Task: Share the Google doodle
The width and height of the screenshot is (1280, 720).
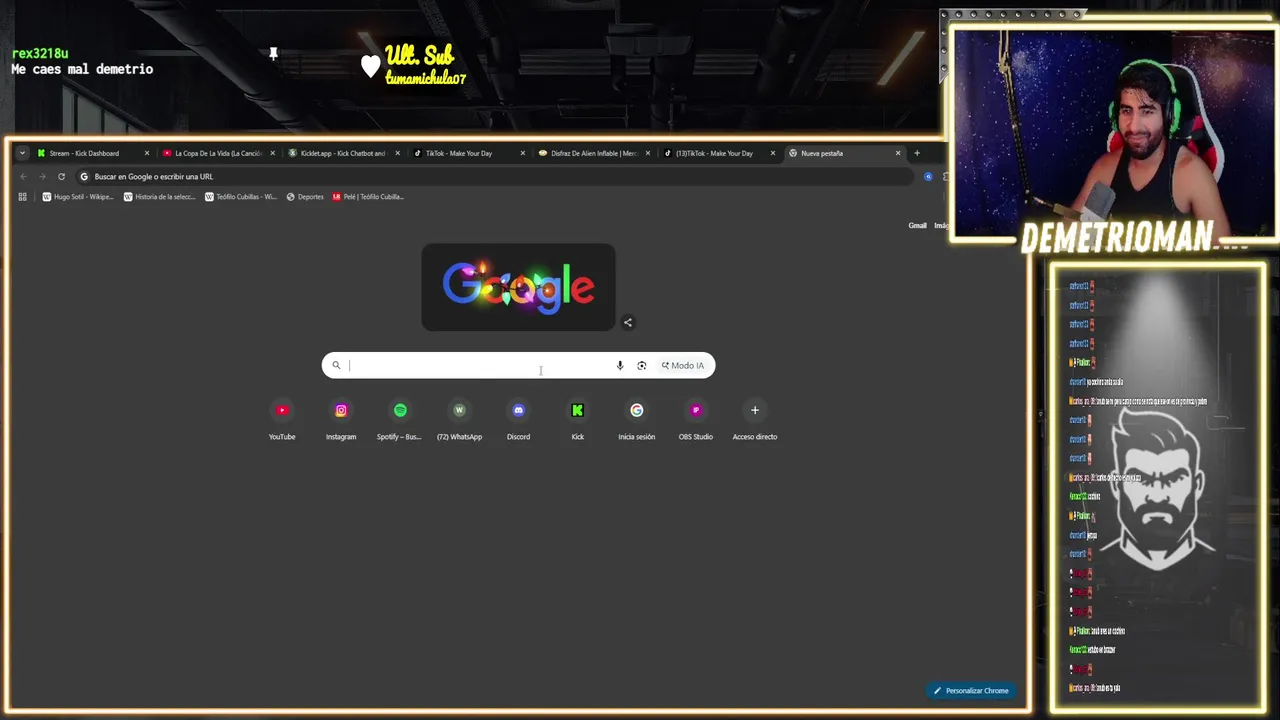Action: point(628,322)
